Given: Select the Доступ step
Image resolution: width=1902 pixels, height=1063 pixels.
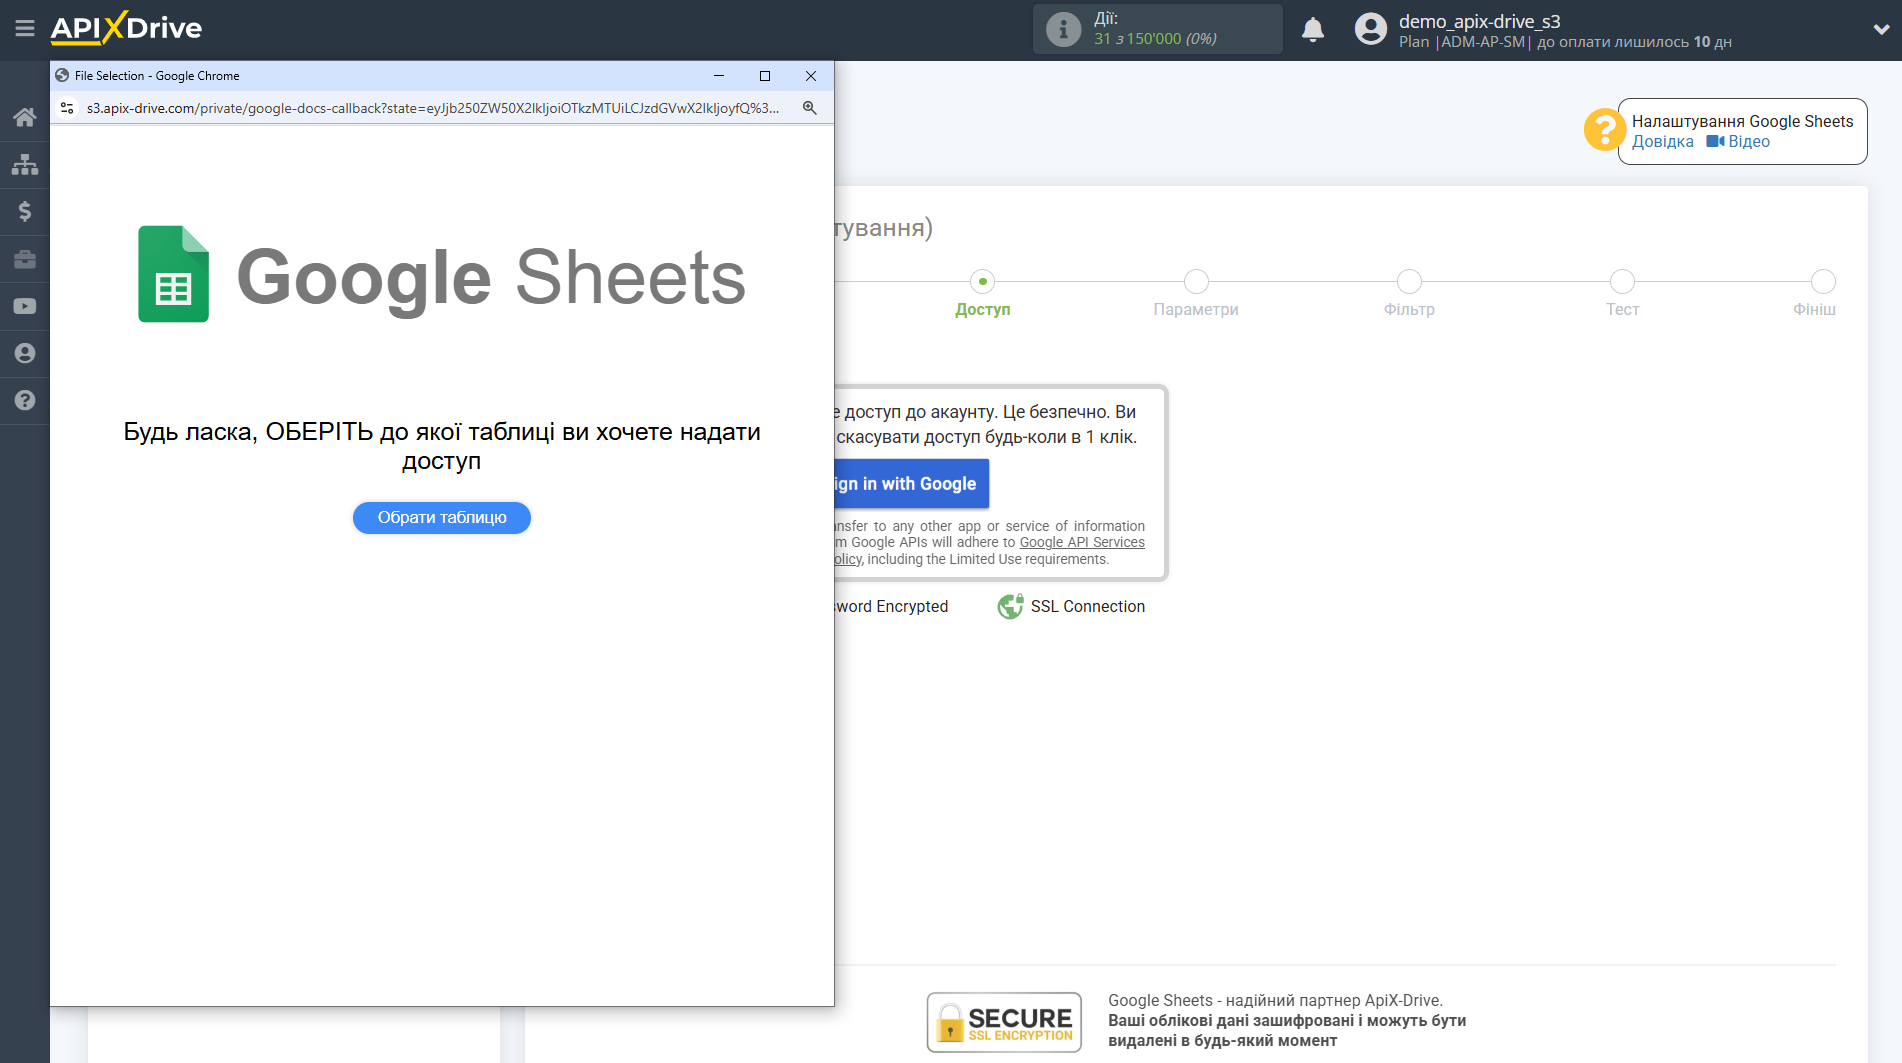Looking at the screenshot, I should point(982,295).
